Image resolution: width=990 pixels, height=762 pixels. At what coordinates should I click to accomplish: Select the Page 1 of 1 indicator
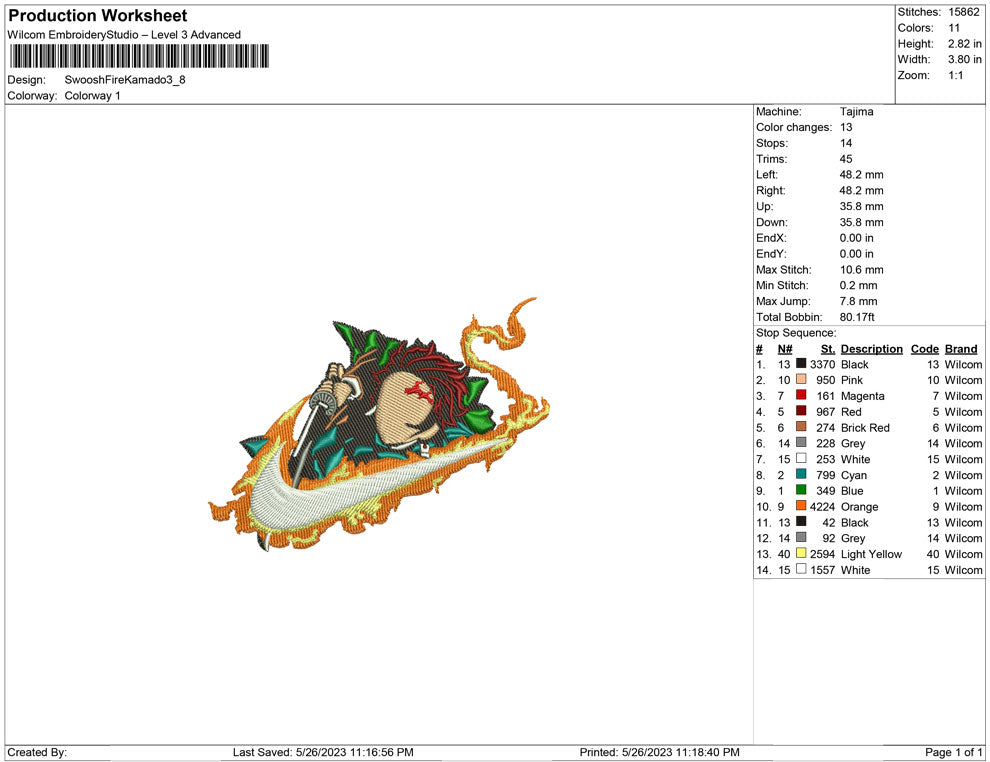point(953,752)
